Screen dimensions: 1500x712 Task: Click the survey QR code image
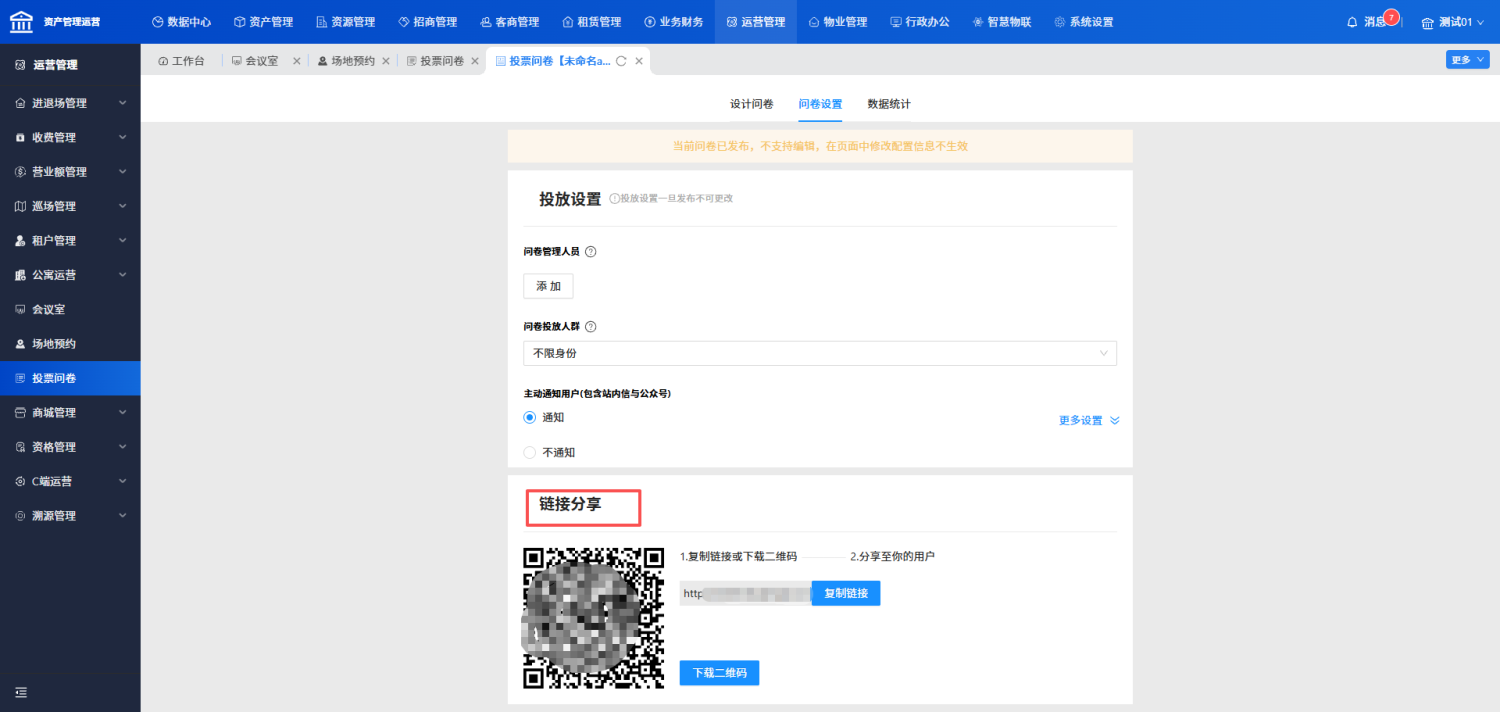tap(594, 617)
